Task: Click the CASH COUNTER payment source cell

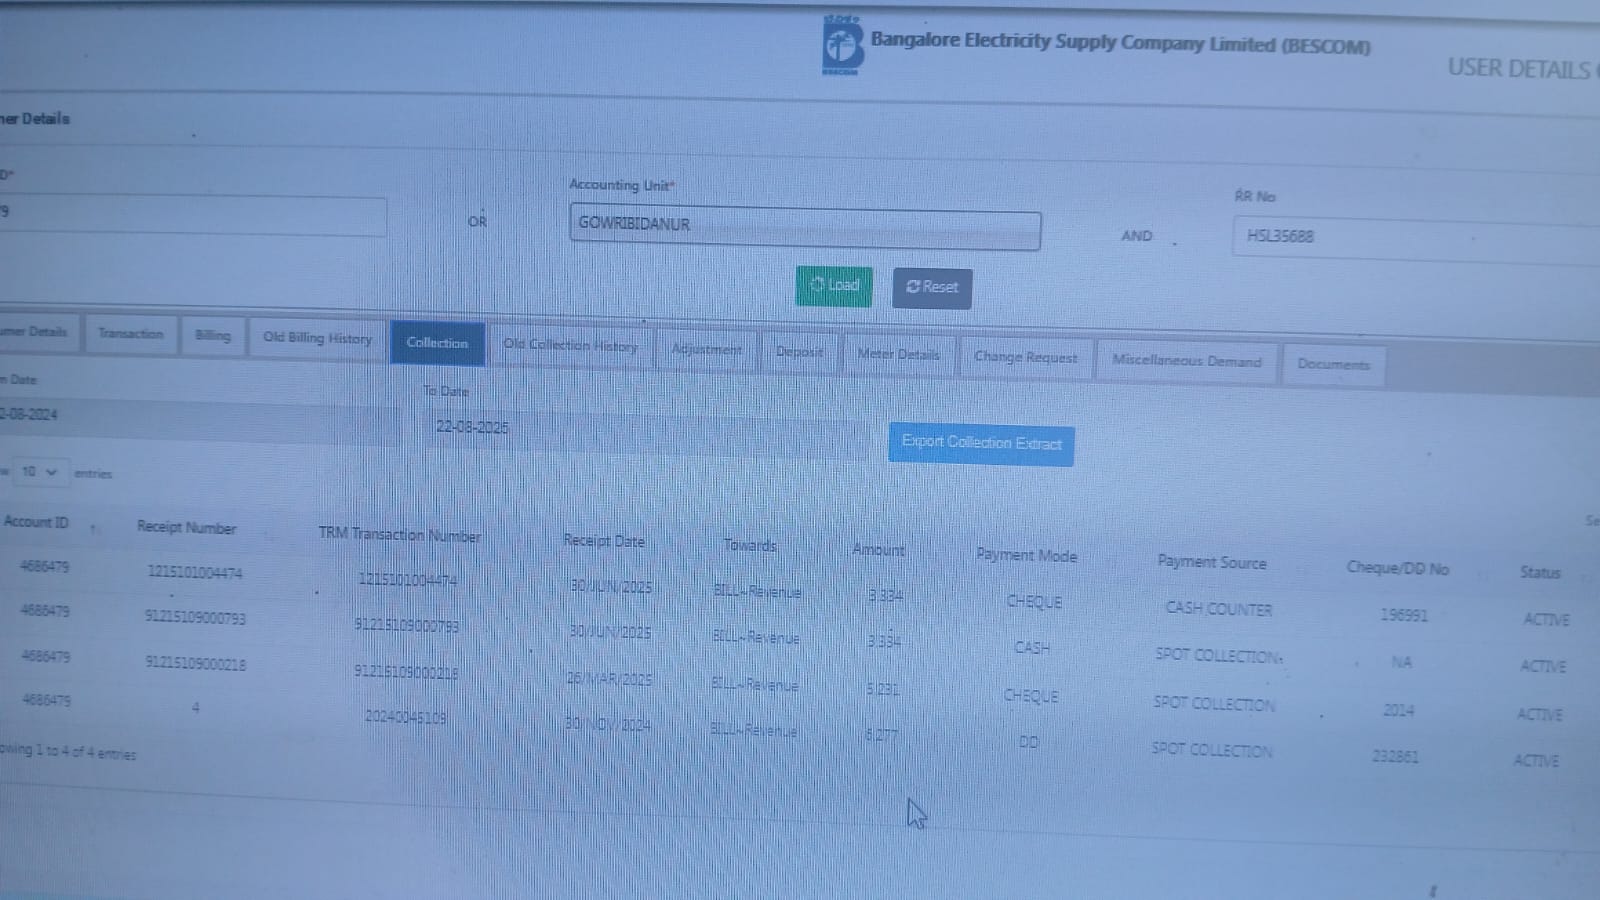Action: point(1219,609)
